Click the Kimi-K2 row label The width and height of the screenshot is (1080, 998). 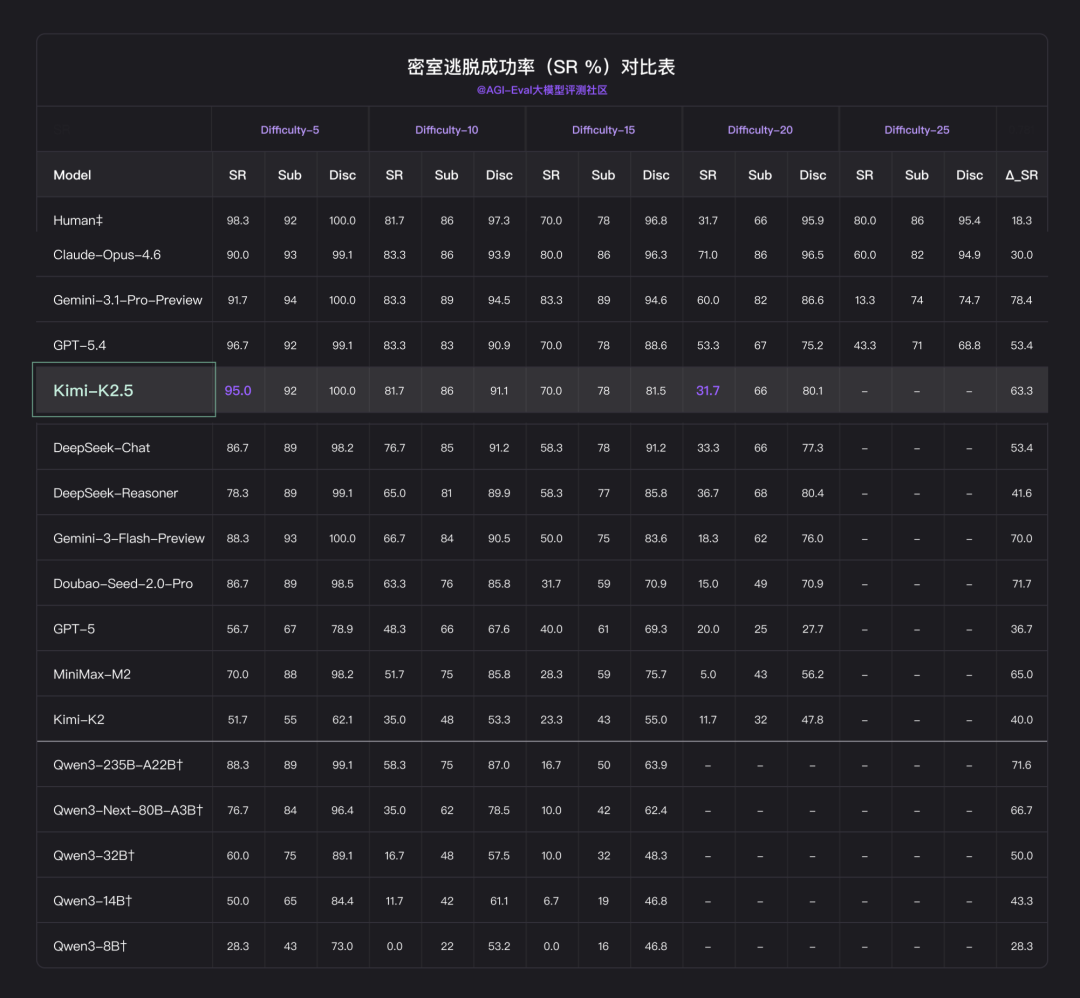[79, 720]
